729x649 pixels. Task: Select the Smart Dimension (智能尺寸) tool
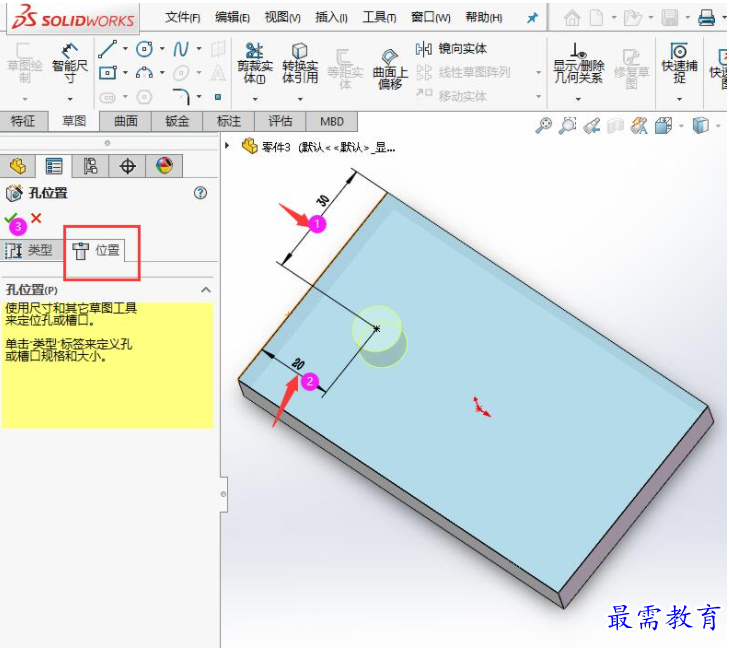click(70, 63)
